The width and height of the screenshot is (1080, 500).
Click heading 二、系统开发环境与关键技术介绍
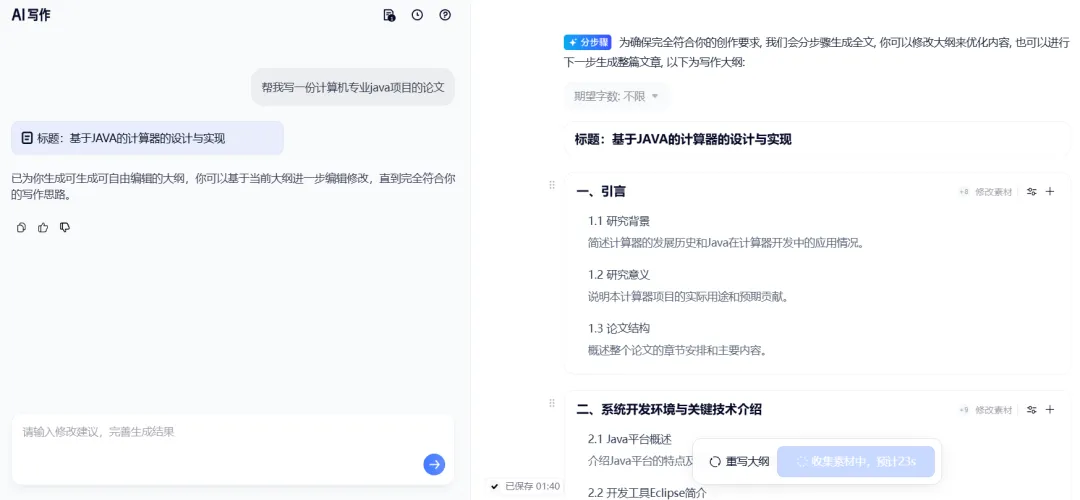click(669, 409)
